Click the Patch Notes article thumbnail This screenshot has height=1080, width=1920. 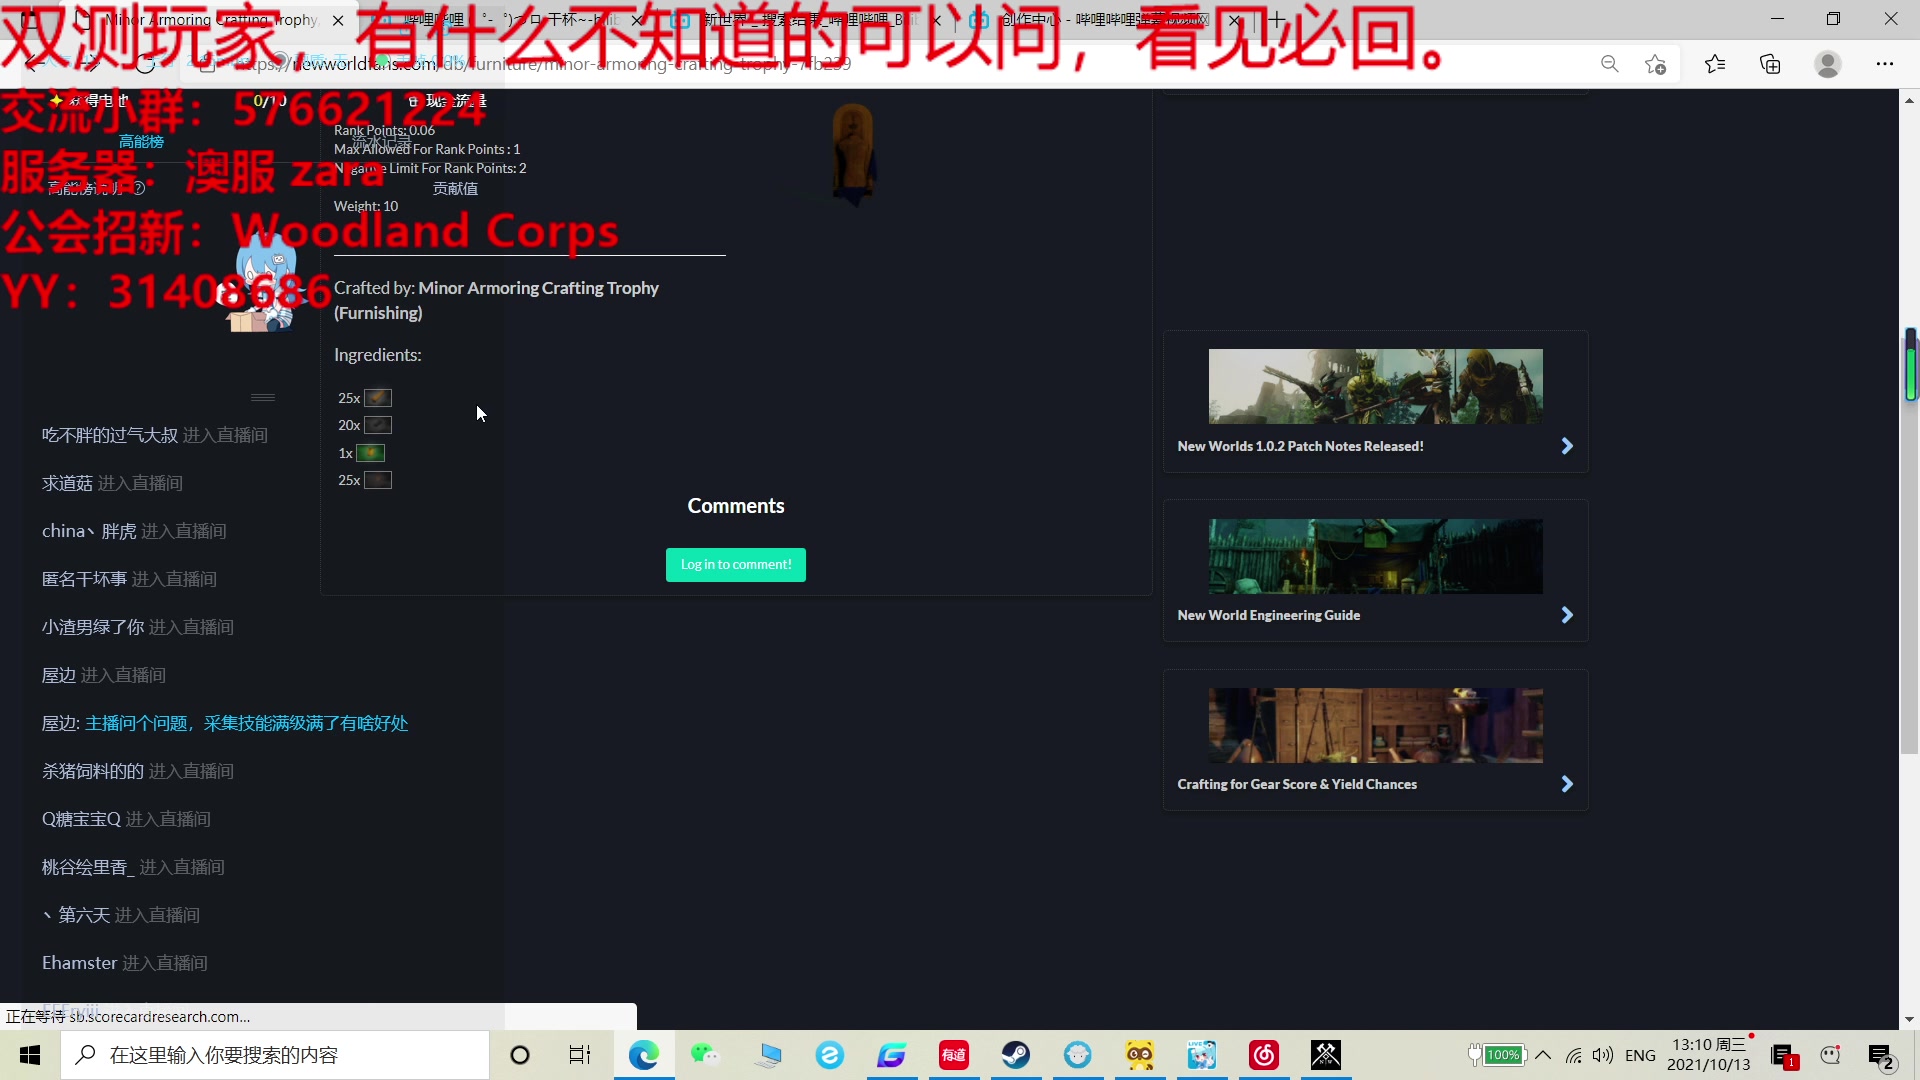(1375, 386)
